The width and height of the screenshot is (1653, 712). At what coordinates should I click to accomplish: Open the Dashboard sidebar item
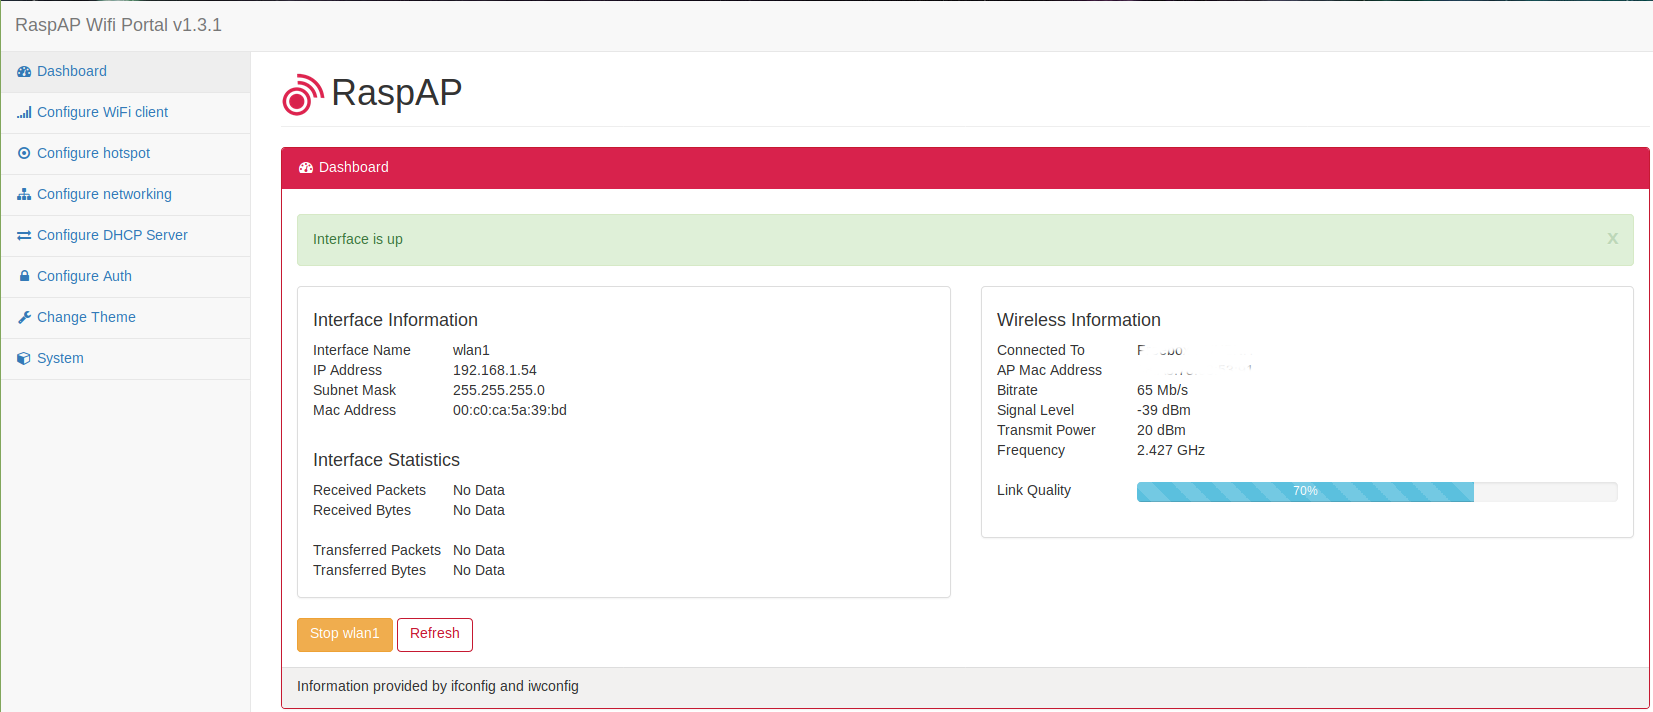pos(126,72)
